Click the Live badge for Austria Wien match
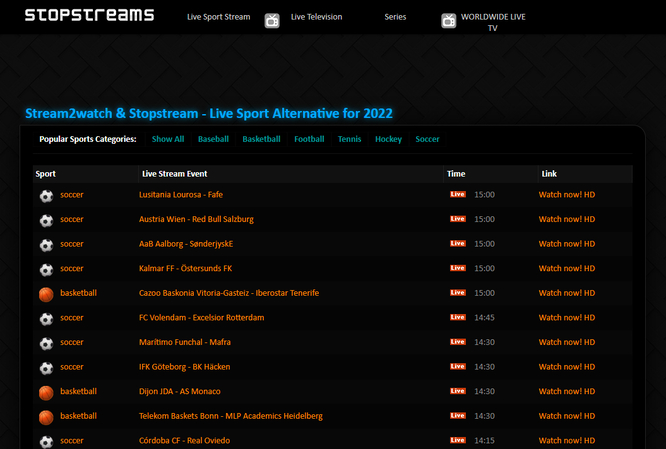Screen dimensions: 666x449 tap(458, 219)
